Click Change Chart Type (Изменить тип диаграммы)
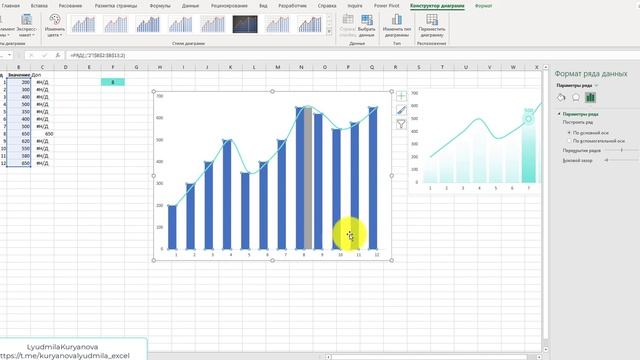The width and height of the screenshot is (640, 360). [396, 25]
